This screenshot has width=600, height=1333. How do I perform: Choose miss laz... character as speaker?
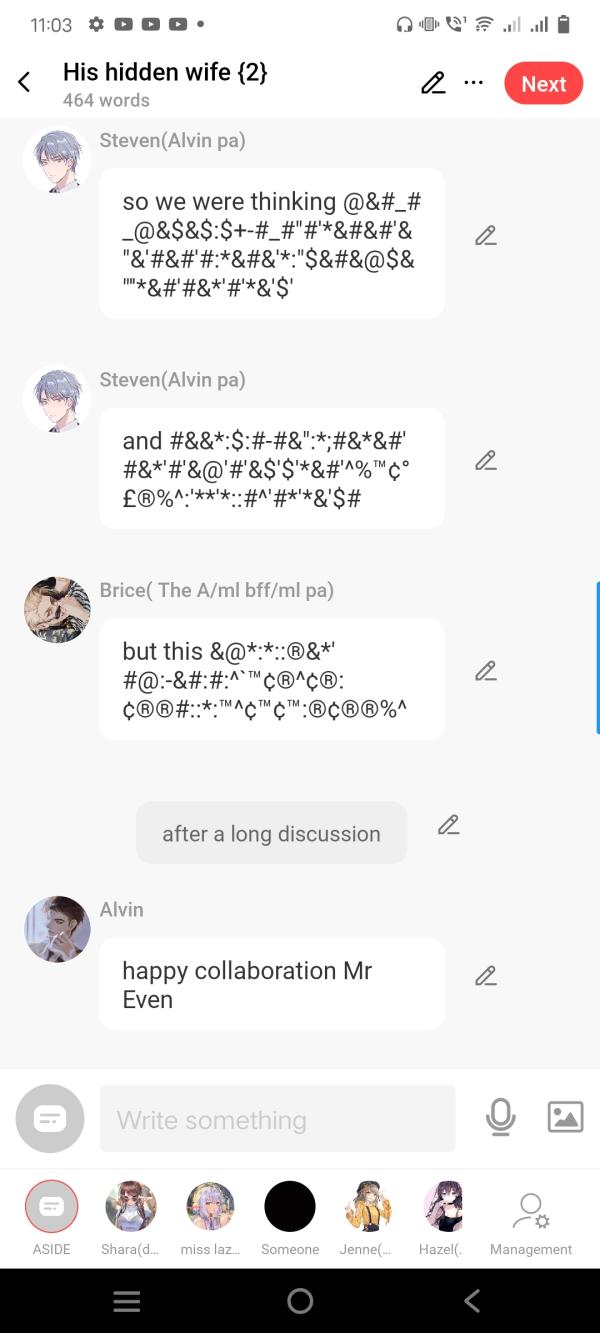(210, 1218)
